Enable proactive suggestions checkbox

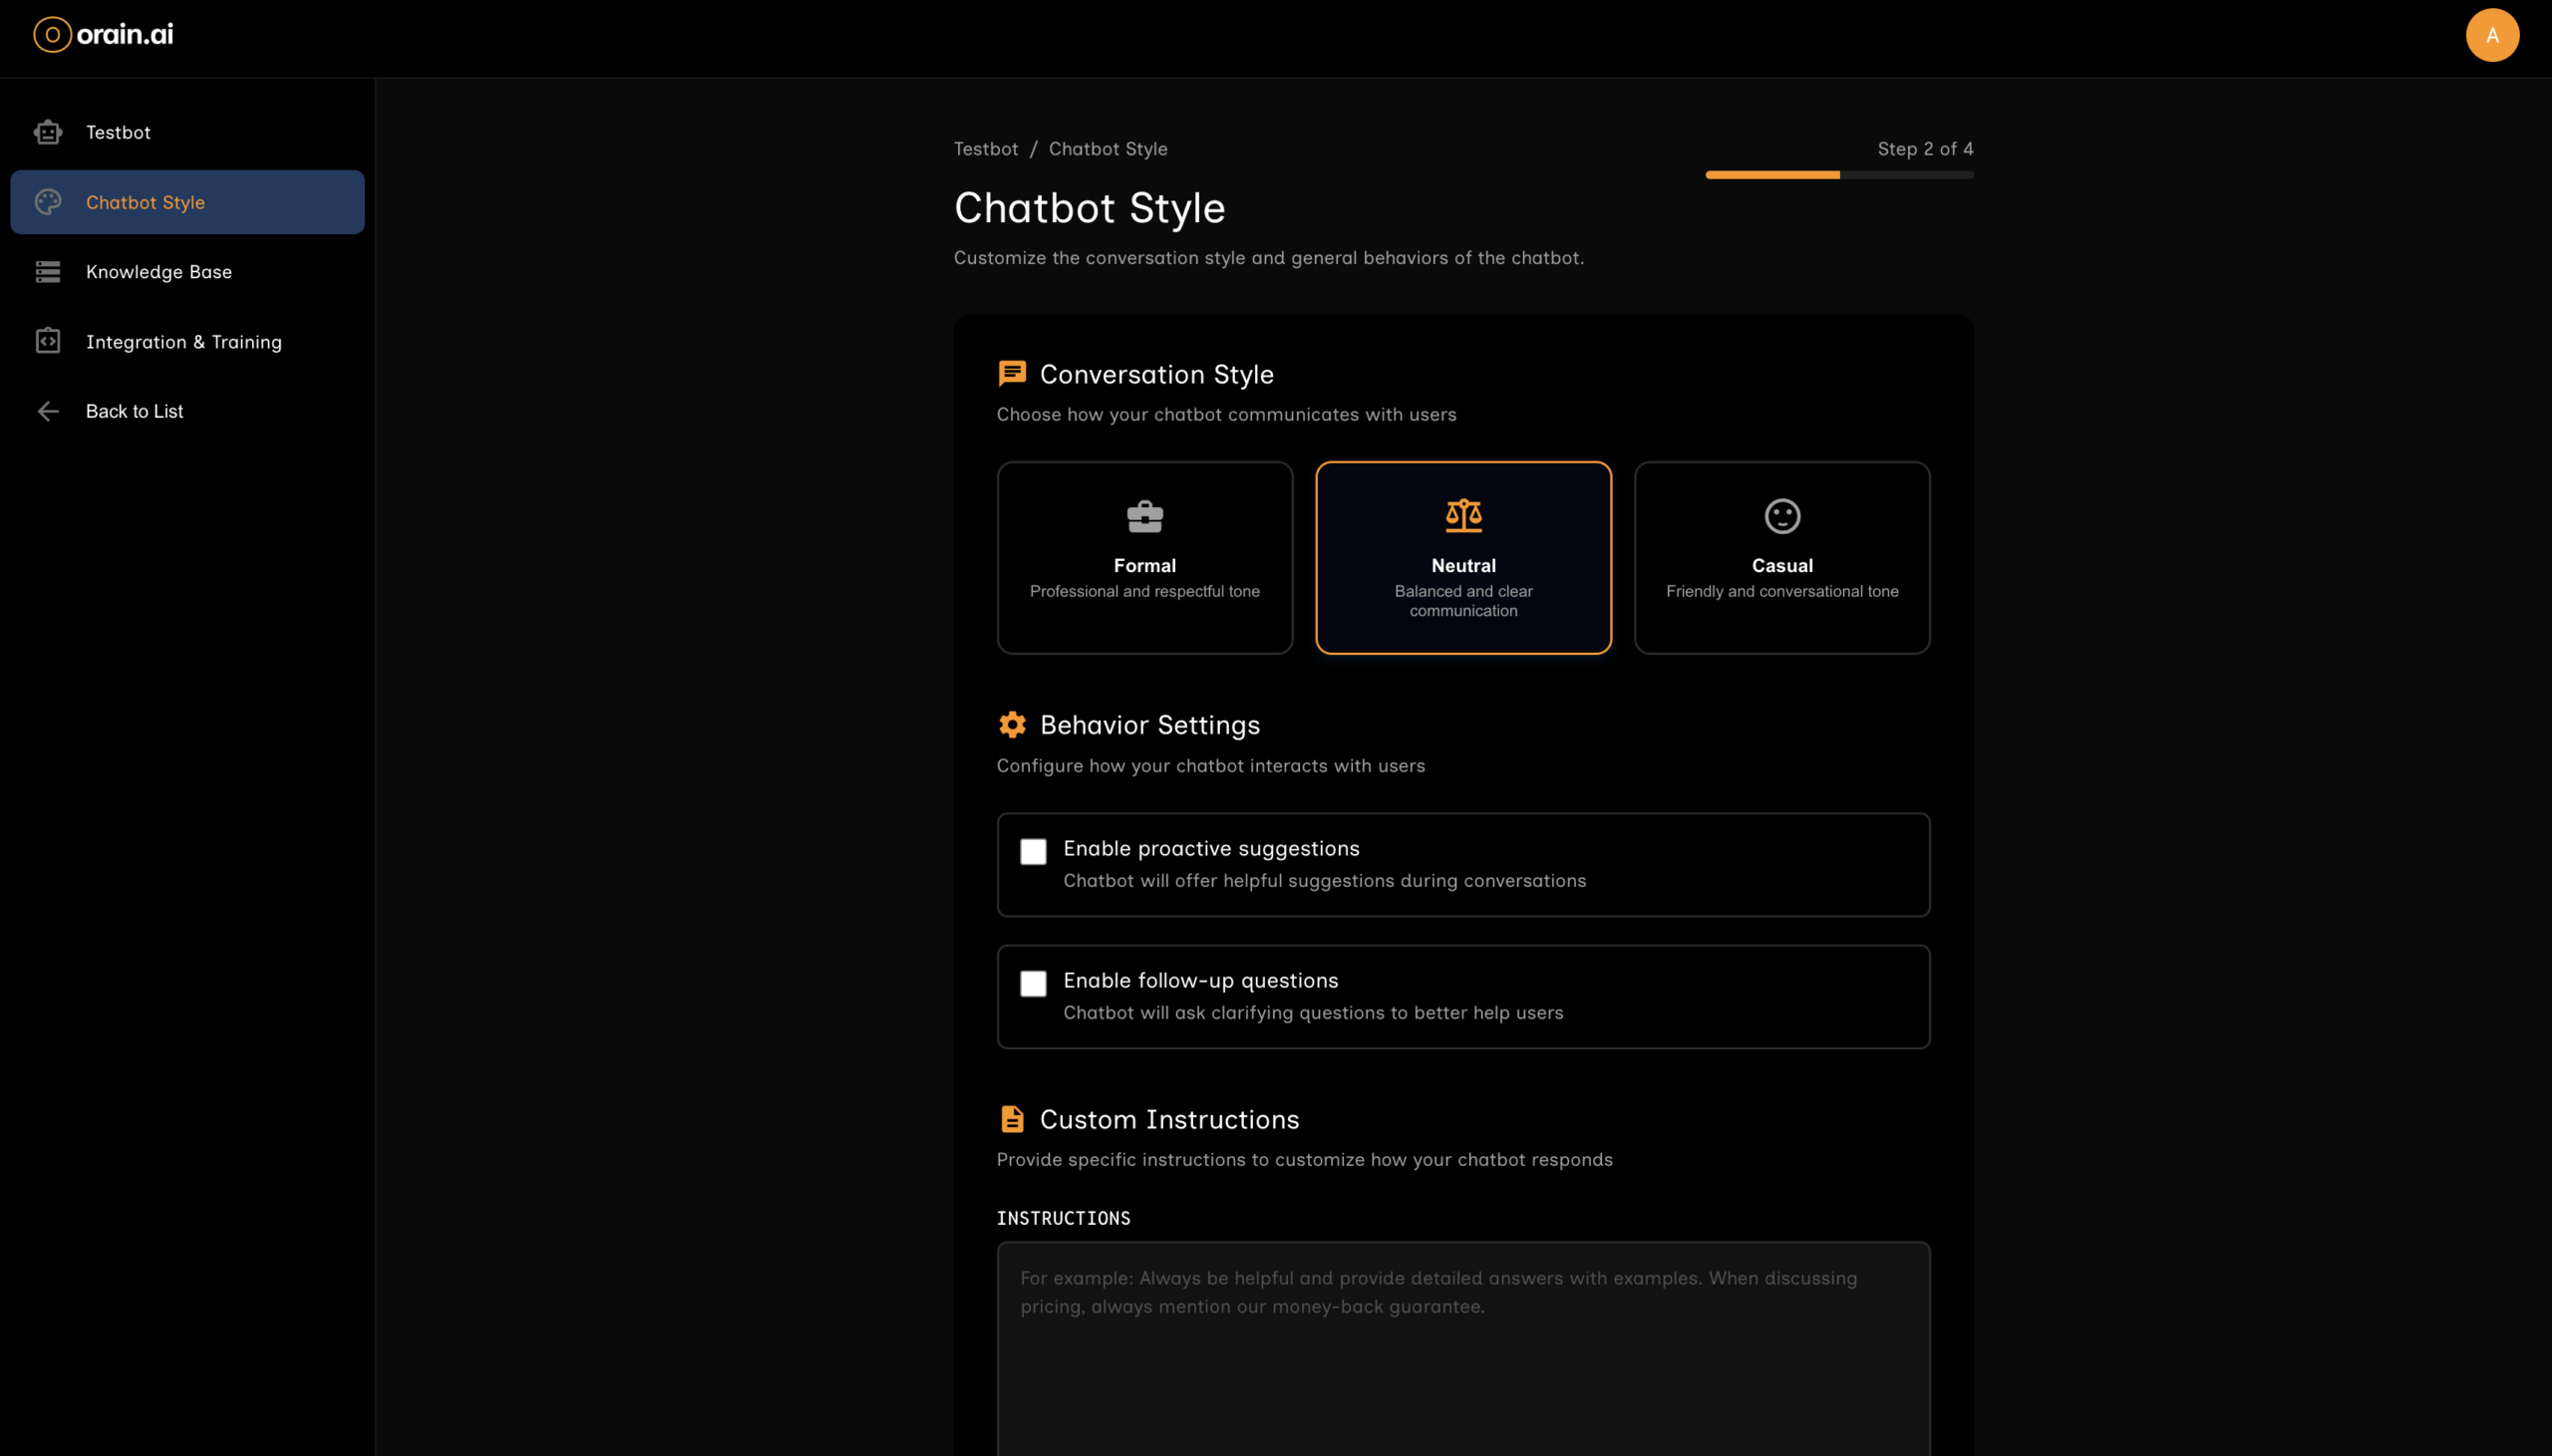pyautogui.click(x=1033, y=851)
